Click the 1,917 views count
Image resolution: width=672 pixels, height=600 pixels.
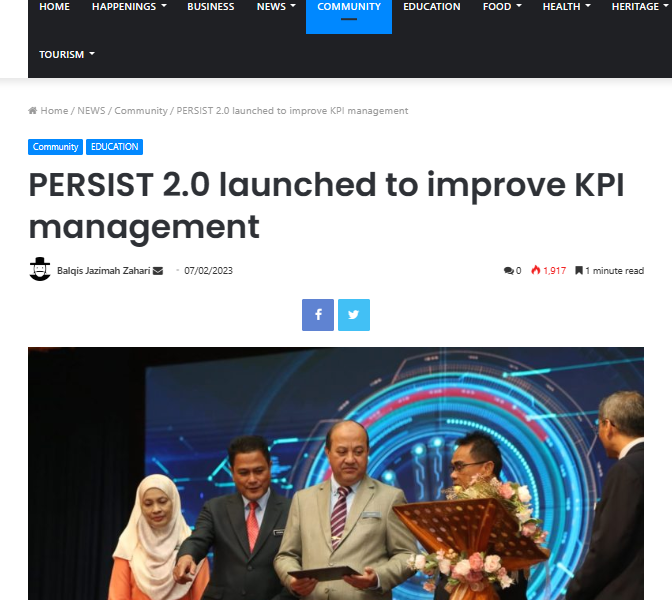555,271
